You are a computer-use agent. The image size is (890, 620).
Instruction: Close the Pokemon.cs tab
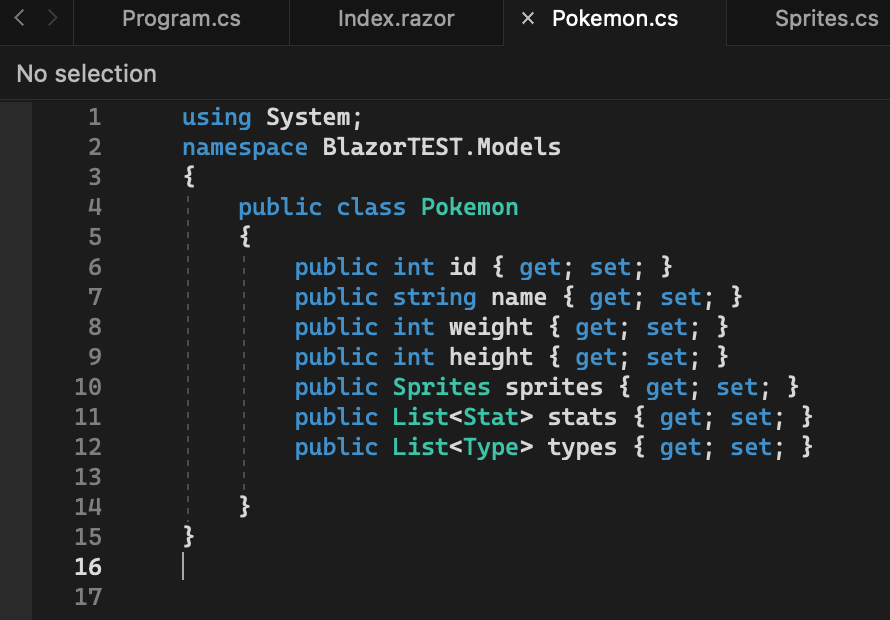click(528, 19)
